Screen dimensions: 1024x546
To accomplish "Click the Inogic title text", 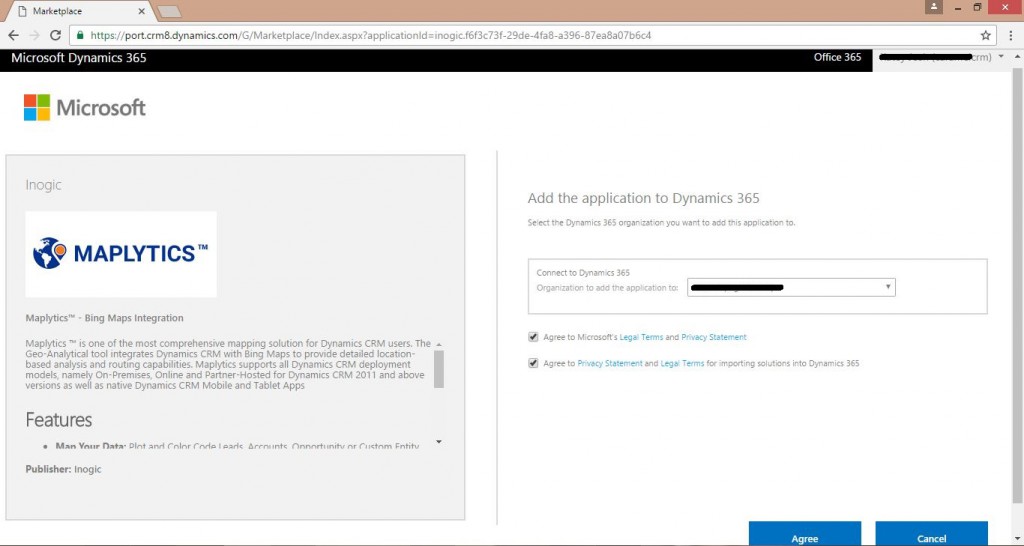I will 43,185.
